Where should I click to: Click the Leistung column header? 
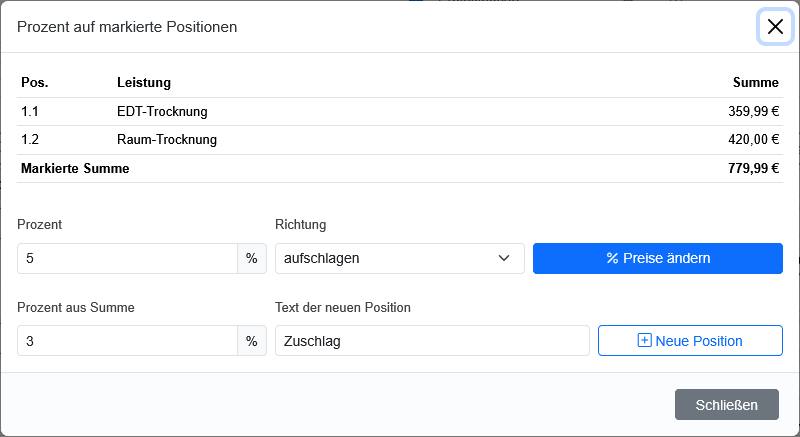pos(144,83)
